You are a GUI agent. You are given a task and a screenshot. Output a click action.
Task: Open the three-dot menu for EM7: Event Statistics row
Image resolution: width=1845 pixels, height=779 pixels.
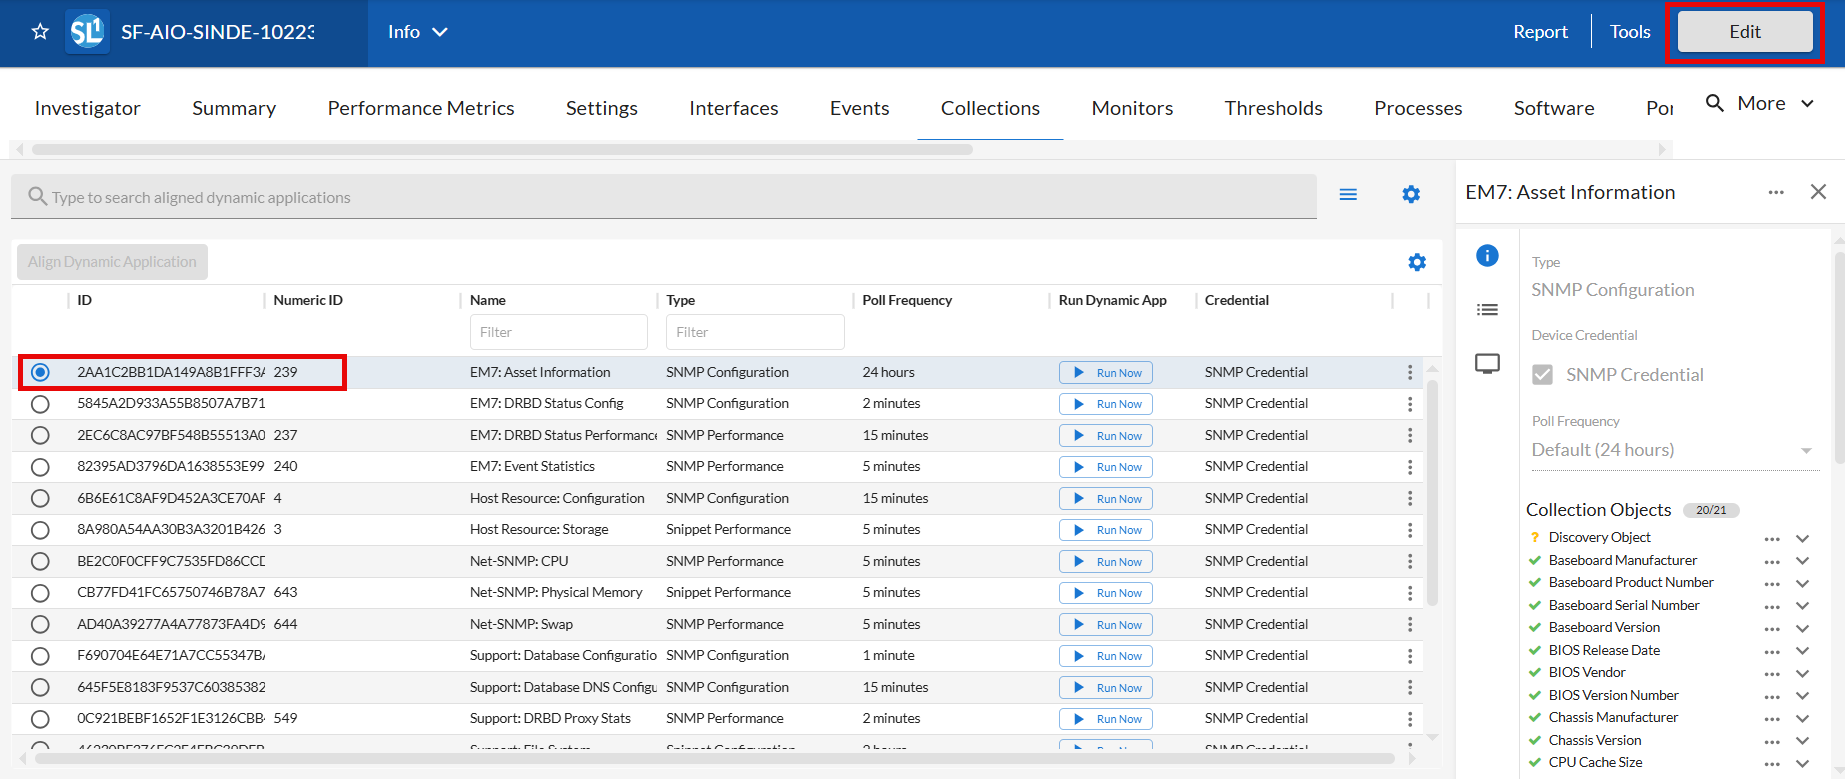(1409, 467)
